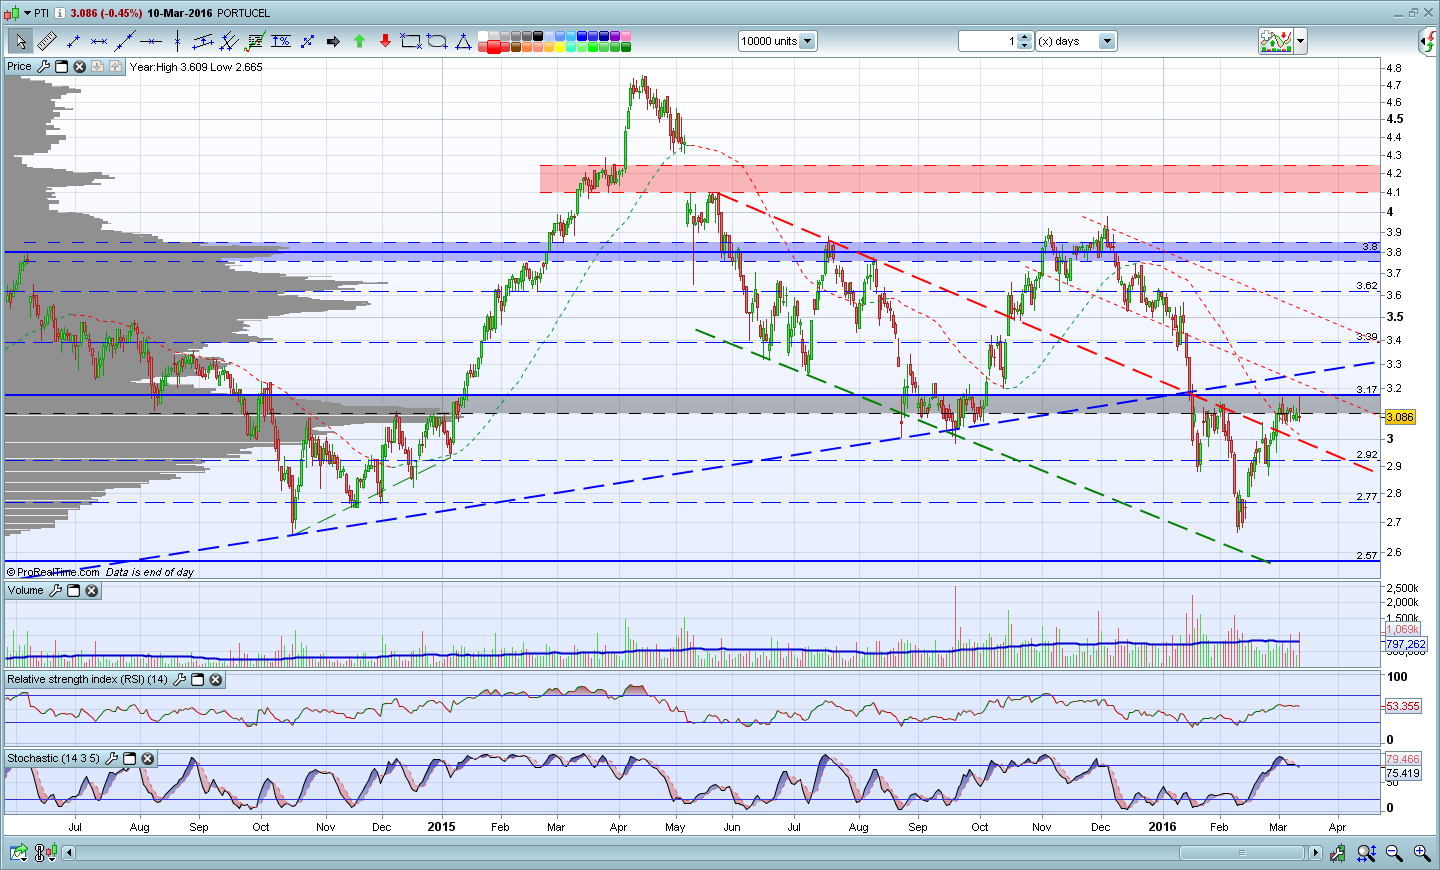
Task: Click the chart style candlestick icon
Action: pos(11,13)
